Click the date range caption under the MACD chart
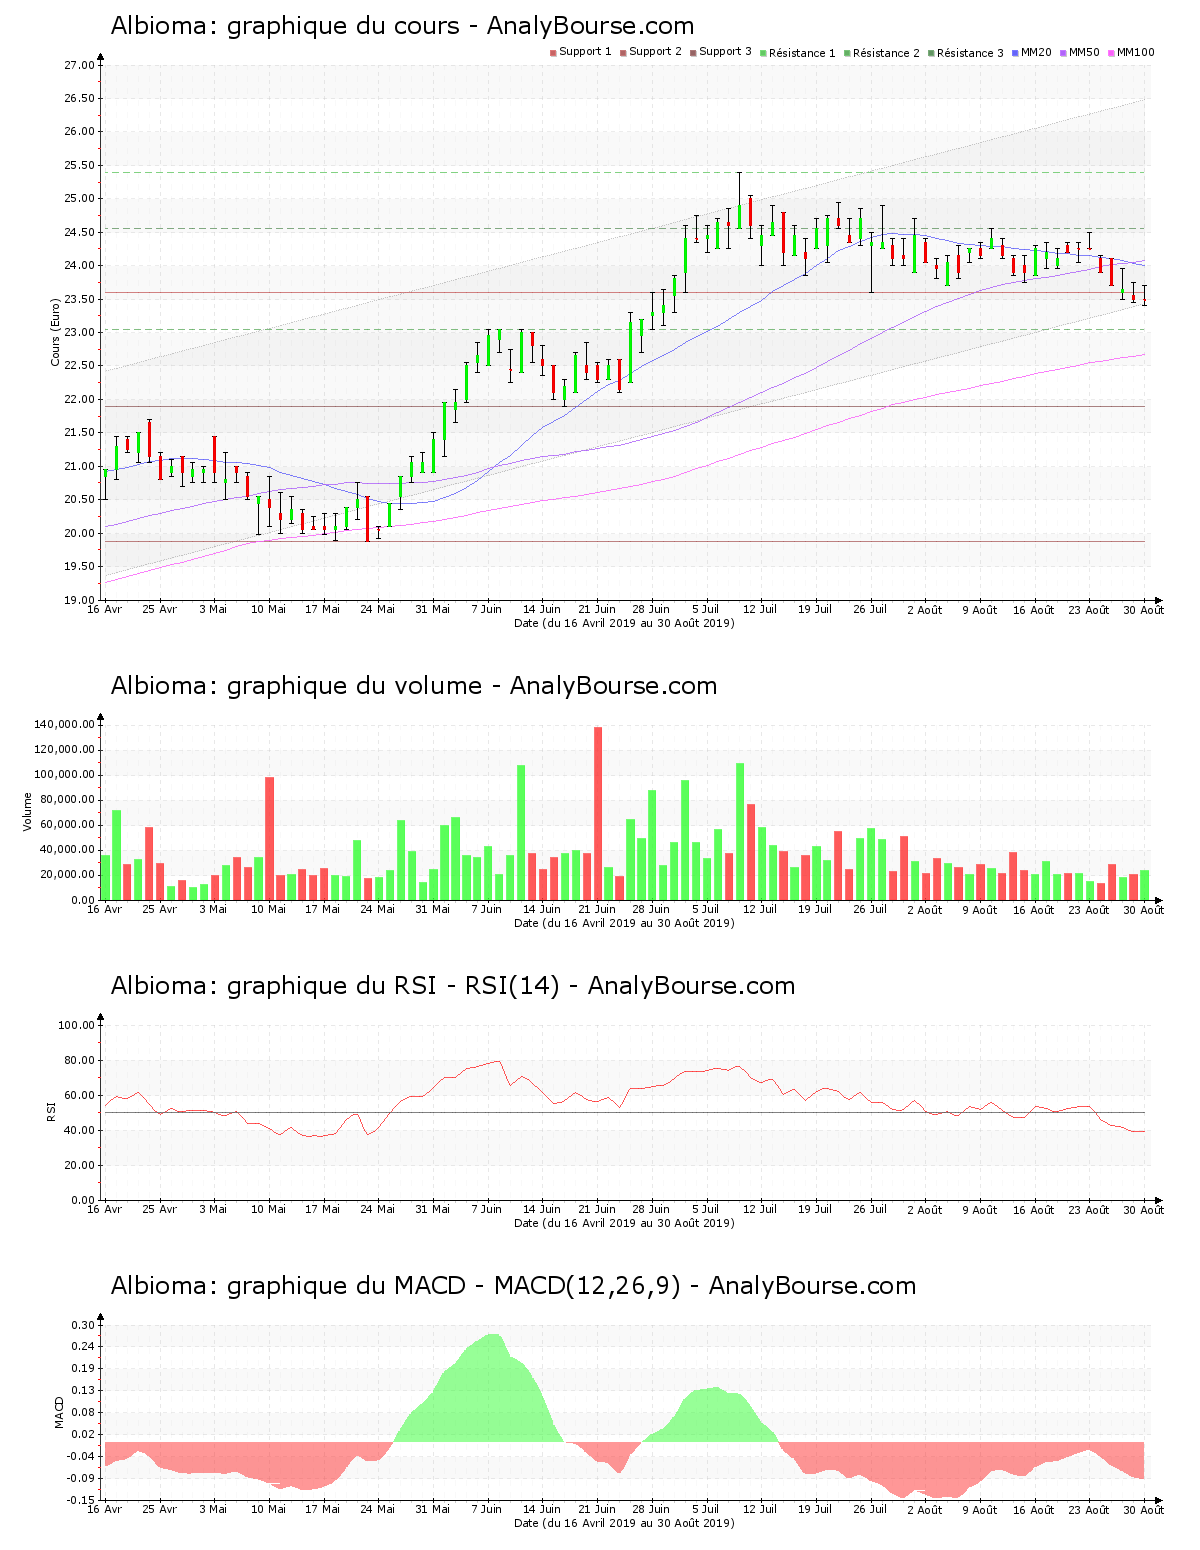Screen dimensions: 1200x1550 point(624,1523)
